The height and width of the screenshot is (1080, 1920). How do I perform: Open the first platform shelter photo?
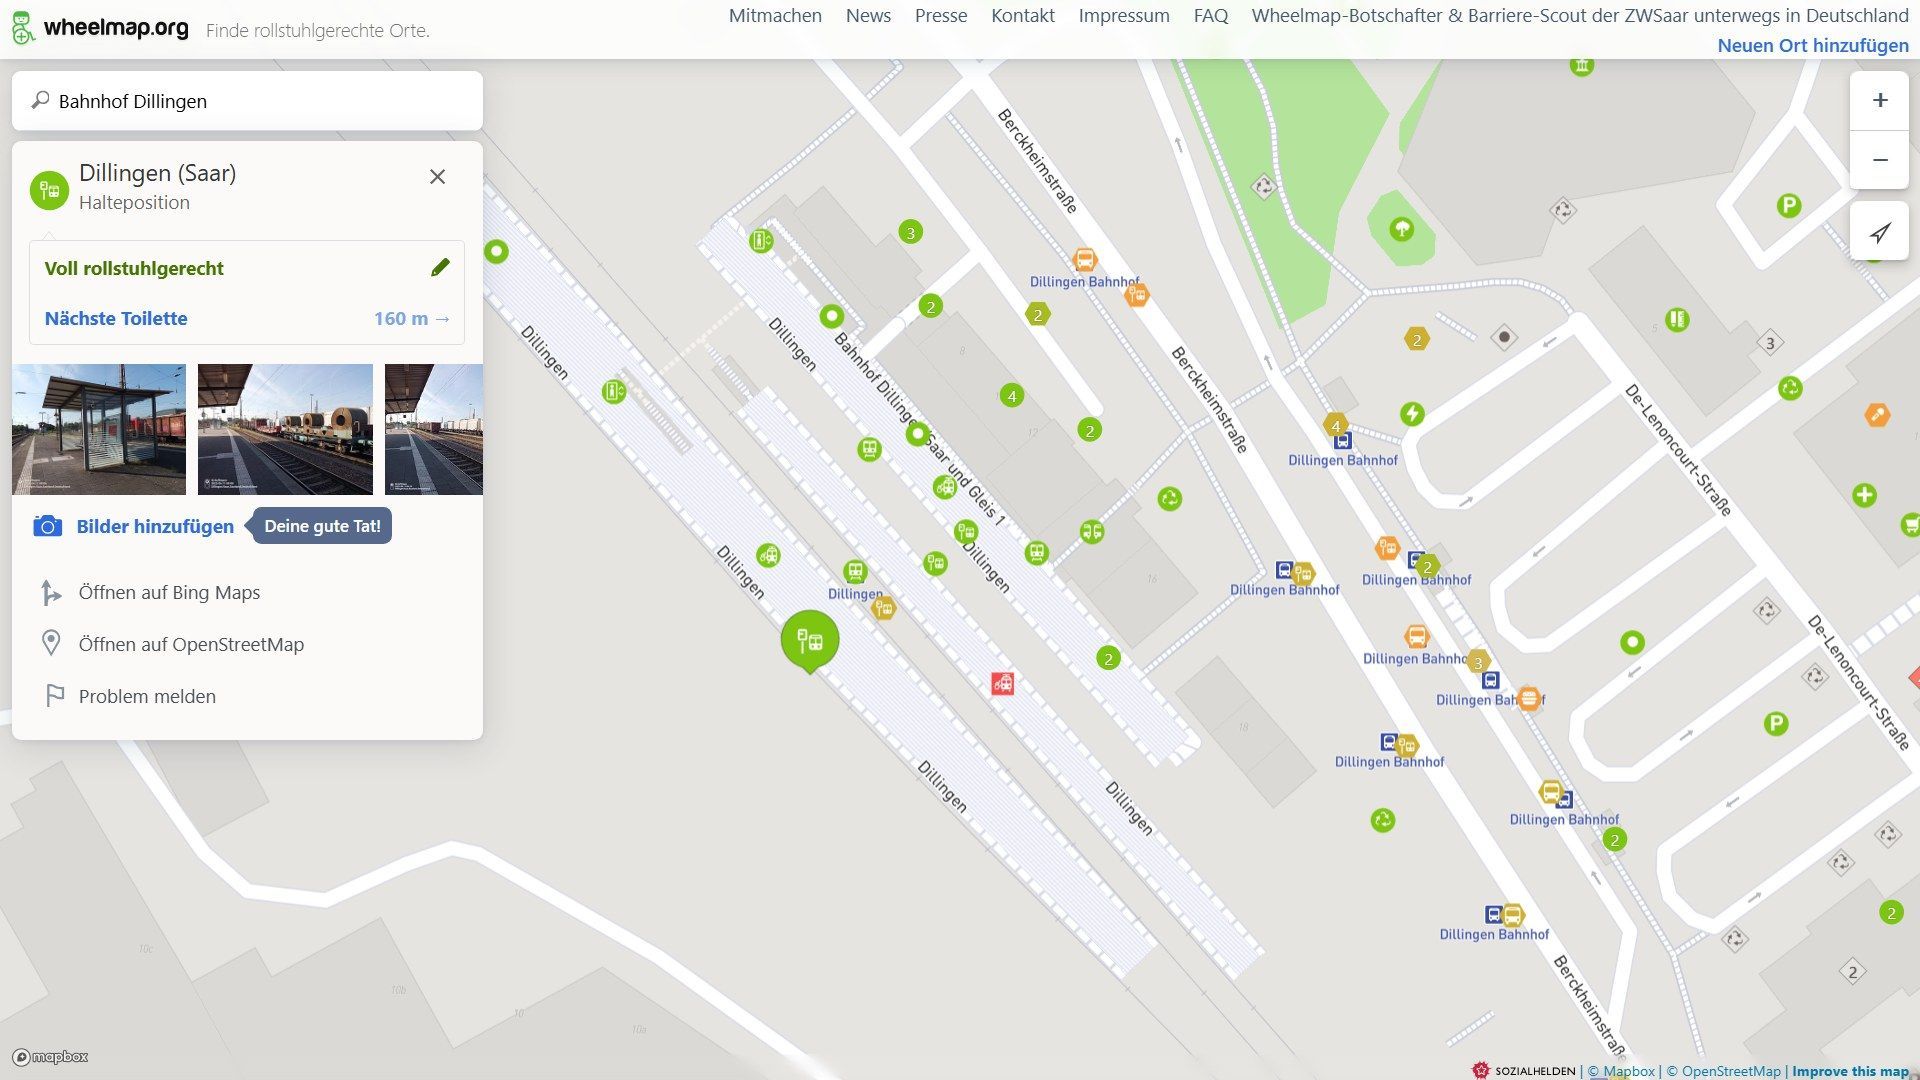pos(99,429)
